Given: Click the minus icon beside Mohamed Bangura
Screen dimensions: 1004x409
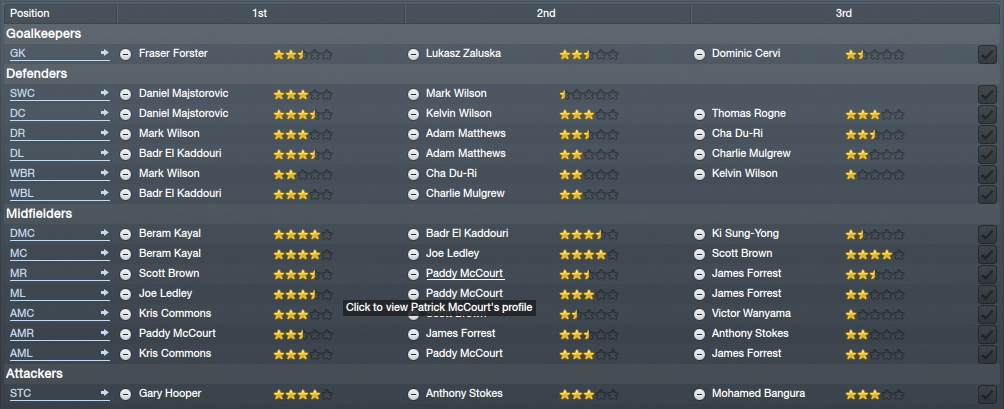Looking at the screenshot, I should [699, 394].
